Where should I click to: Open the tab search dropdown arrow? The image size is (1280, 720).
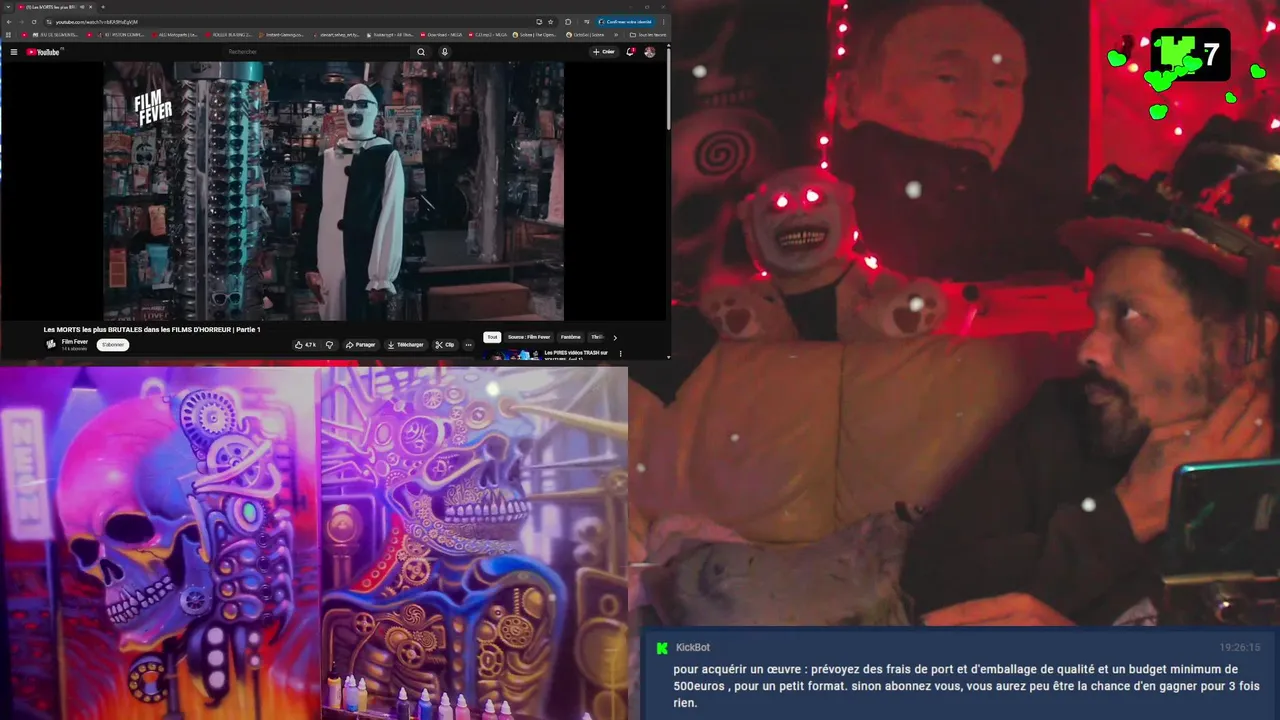(8, 7)
